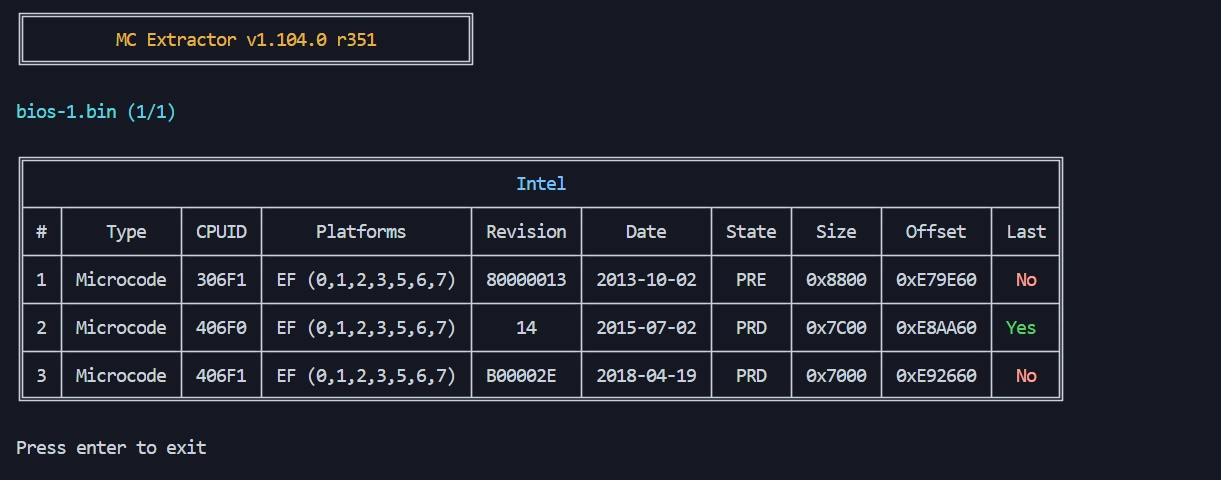Click row number 1
This screenshot has height=480, width=1221.
(41, 280)
